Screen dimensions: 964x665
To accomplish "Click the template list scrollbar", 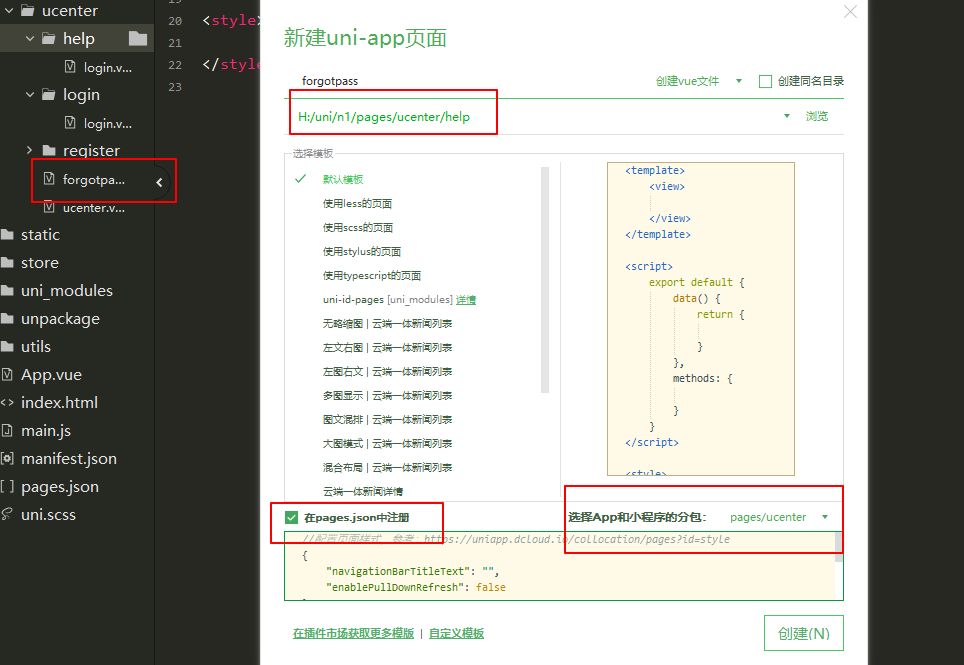I will click(x=545, y=280).
